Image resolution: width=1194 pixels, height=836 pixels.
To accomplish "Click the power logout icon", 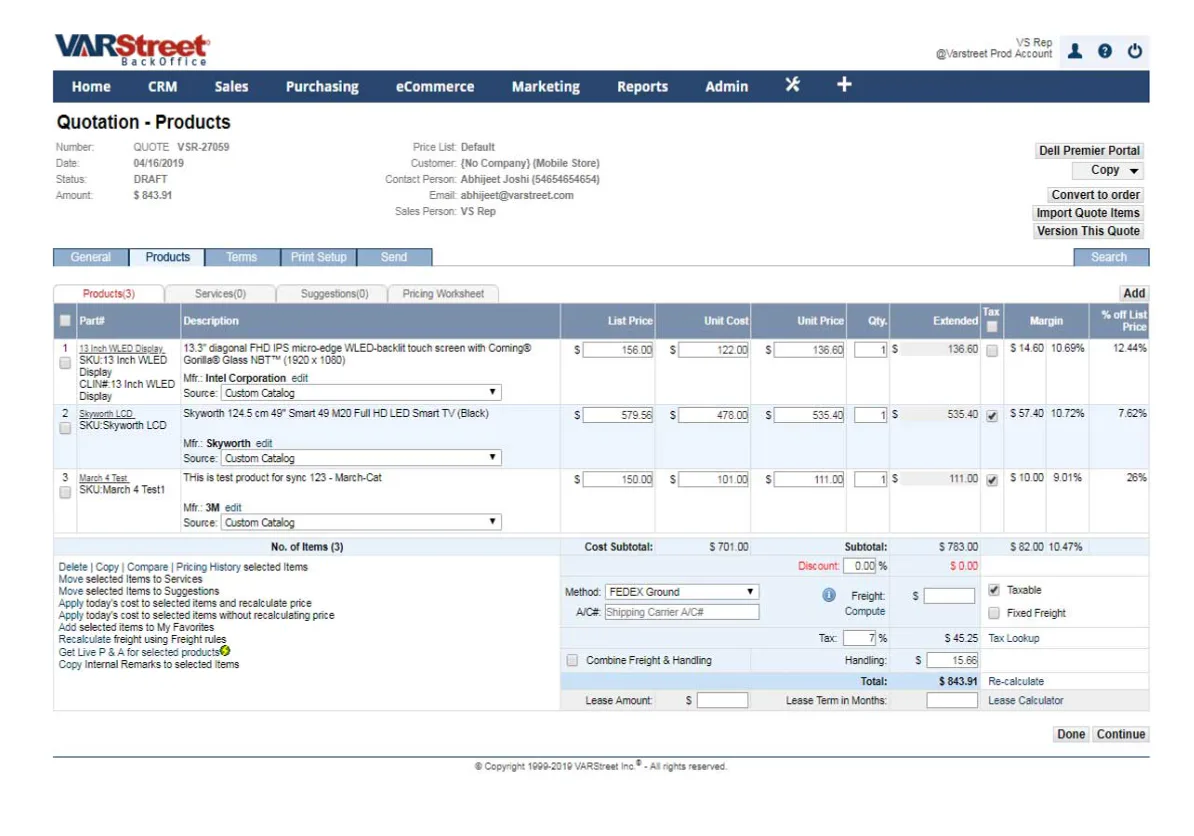I will [1135, 51].
